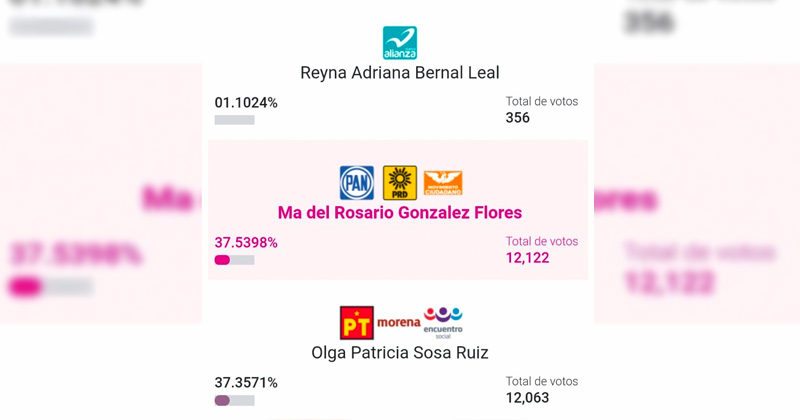The image size is (800, 420).
Task: Click the Movimiento Ciudadano orange logo
Action: (x=443, y=183)
